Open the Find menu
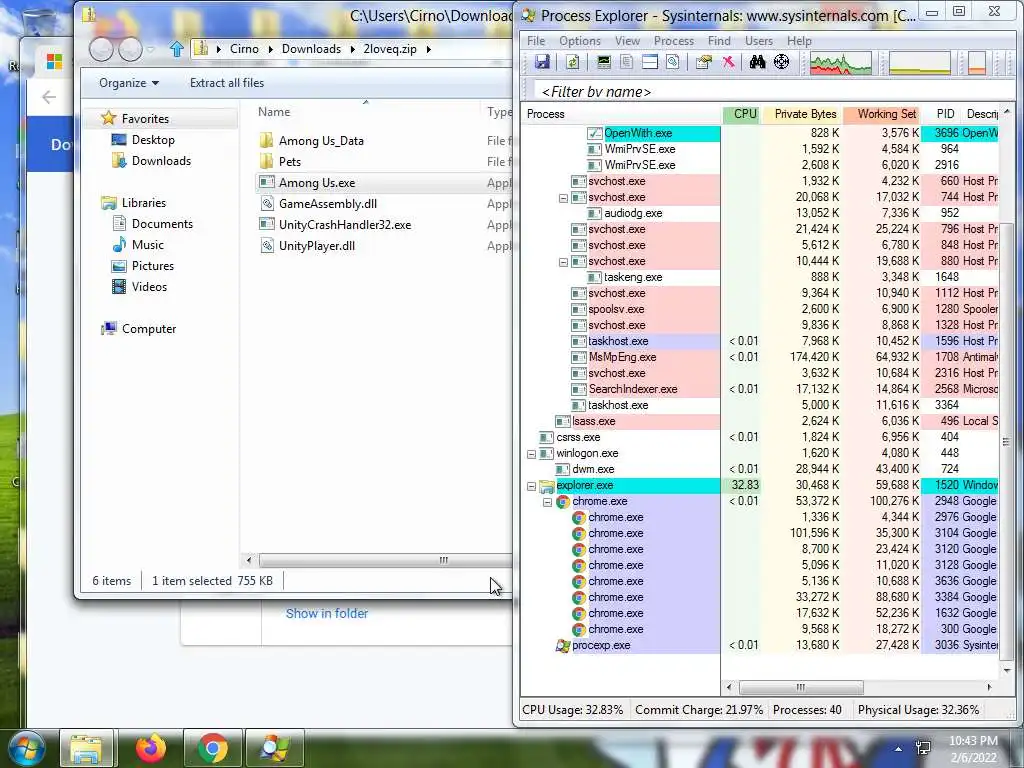The height and width of the screenshot is (768, 1024). 719,40
